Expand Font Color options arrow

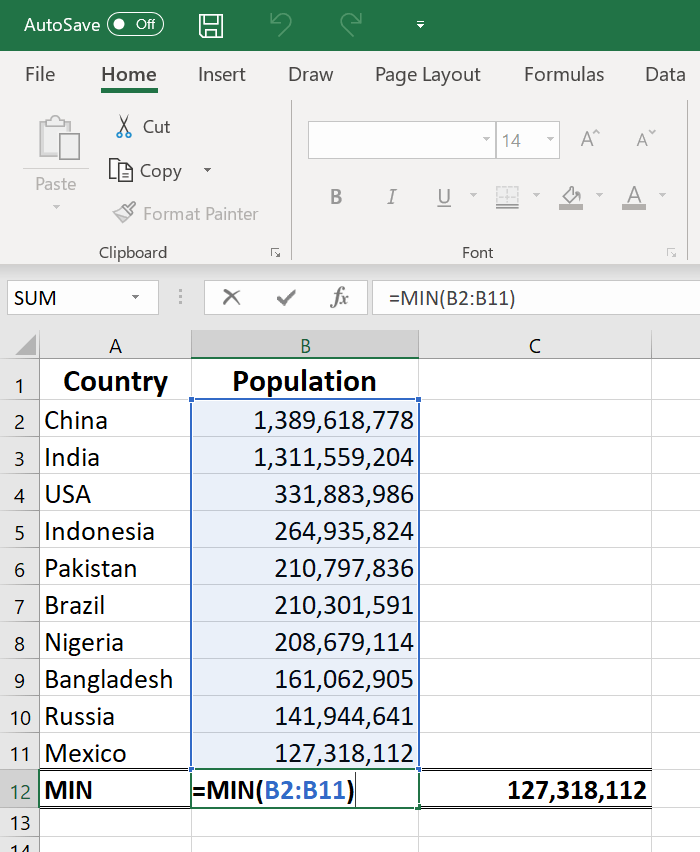(x=662, y=195)
